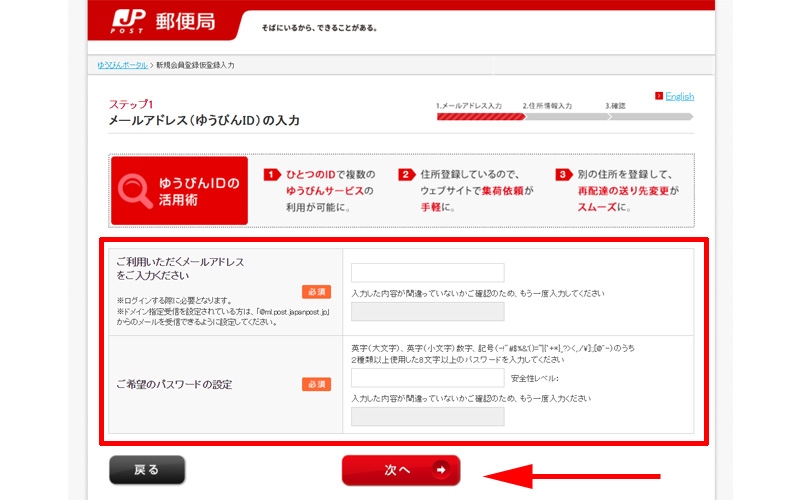Focus the desired password input field
800x500 pixels.
428,378
